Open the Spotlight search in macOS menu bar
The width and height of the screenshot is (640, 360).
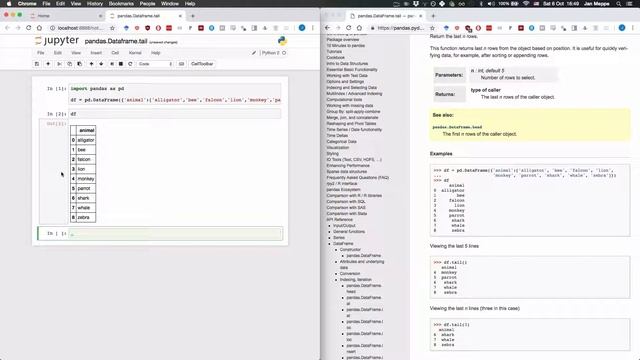tap(619, 4)
